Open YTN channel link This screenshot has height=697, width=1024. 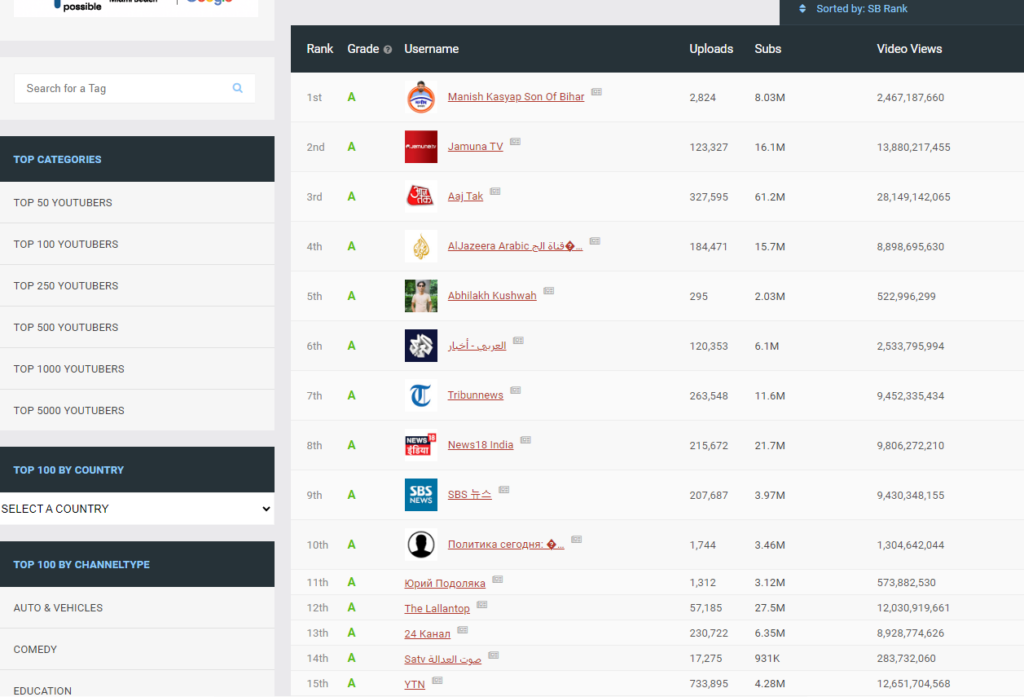click(415, 685)
